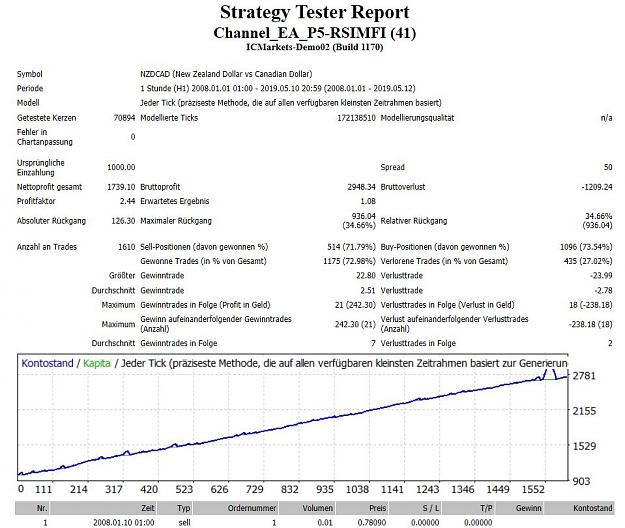Click the 'Strategy Tester Report' title
This screenshot has height=528, width=625.
pyautogui.click(x=314, y=12)
